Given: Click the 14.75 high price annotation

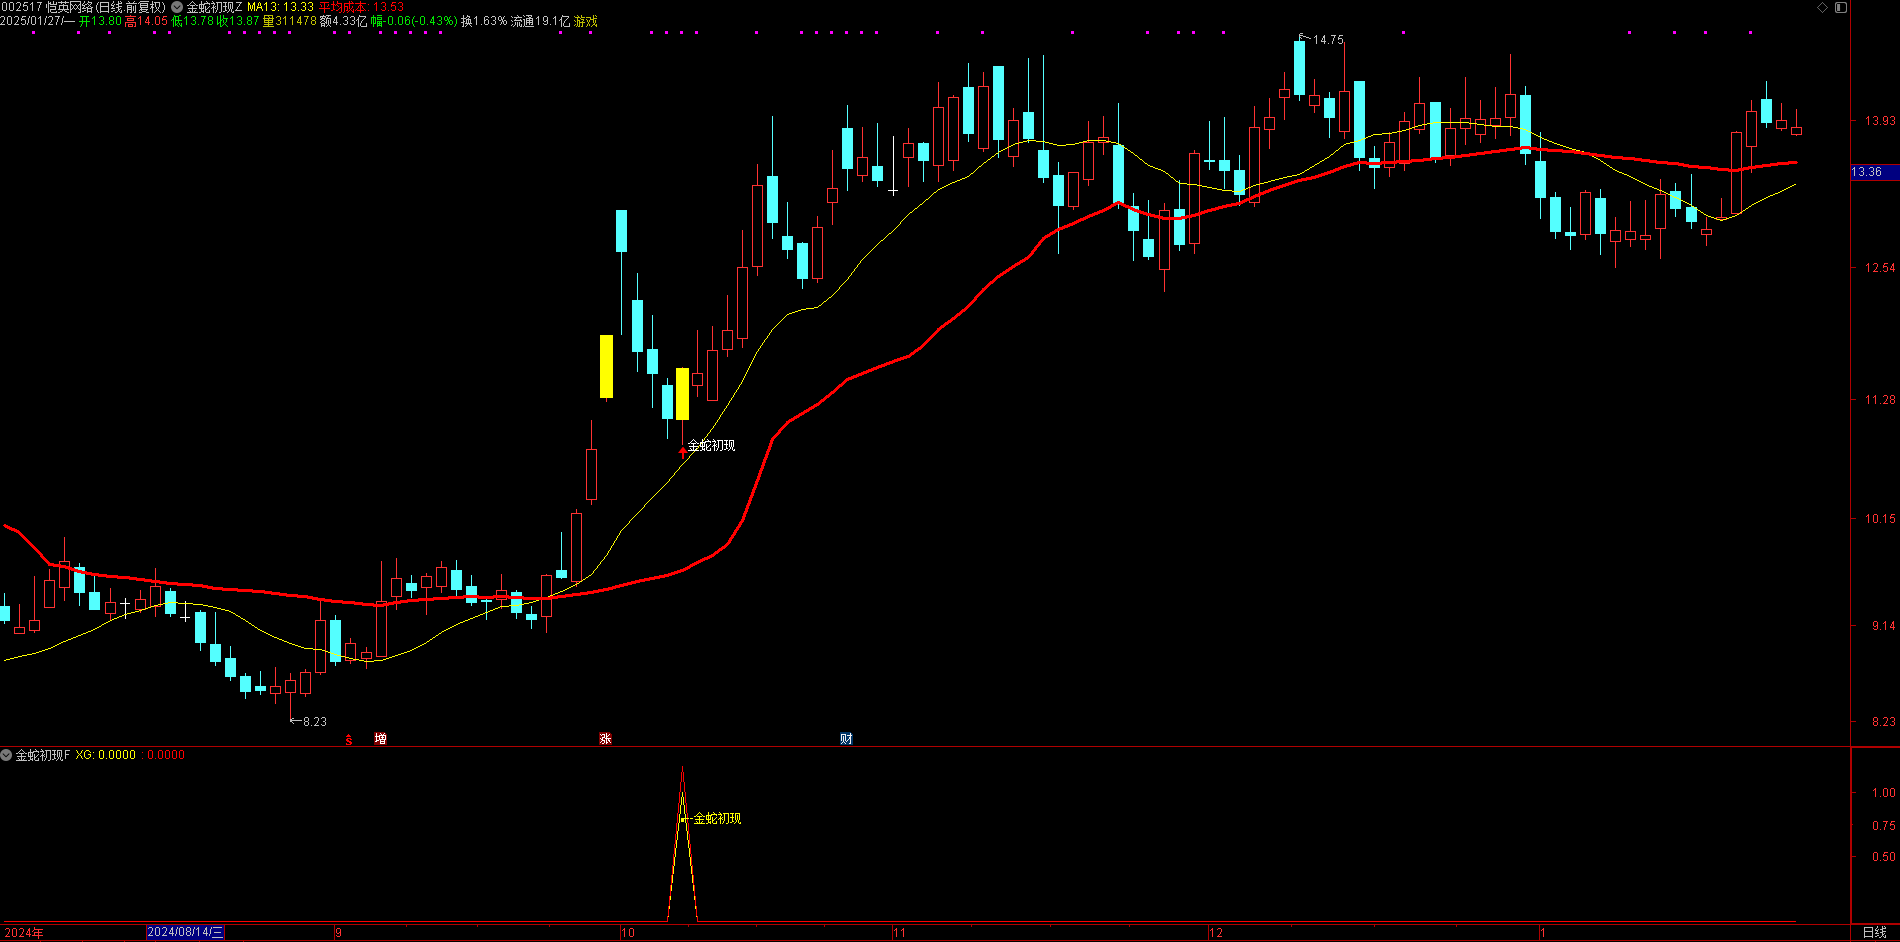Looking at the screenshot, I should (x=1328, y=40).
